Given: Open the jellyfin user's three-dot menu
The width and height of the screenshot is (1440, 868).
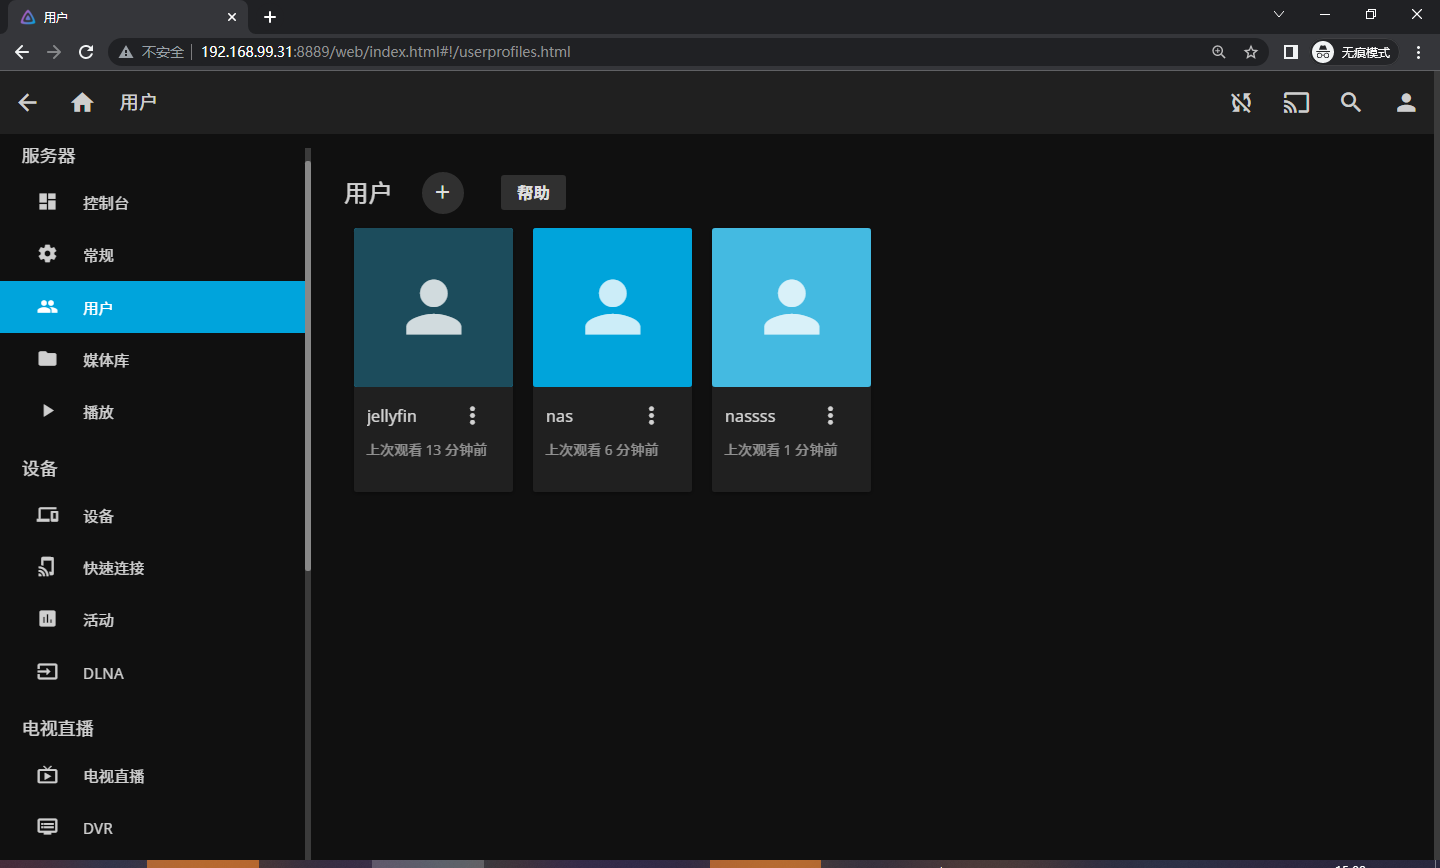Looking at the screenshot, I should 473,416.
